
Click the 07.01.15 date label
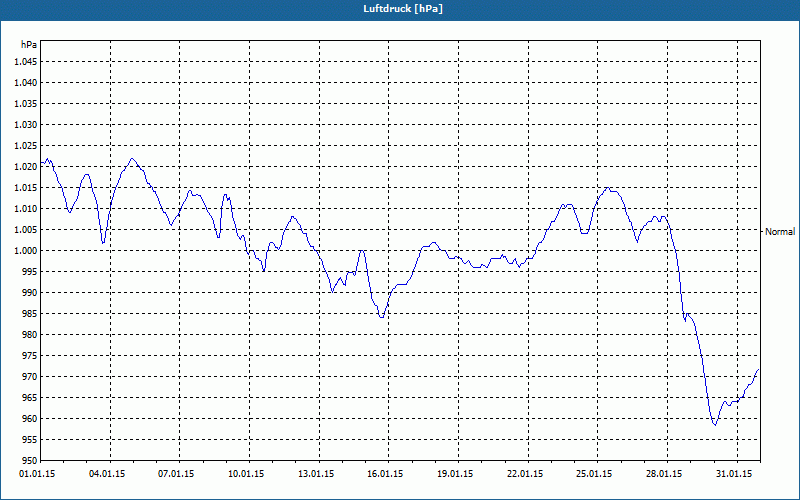coord(177,474)
